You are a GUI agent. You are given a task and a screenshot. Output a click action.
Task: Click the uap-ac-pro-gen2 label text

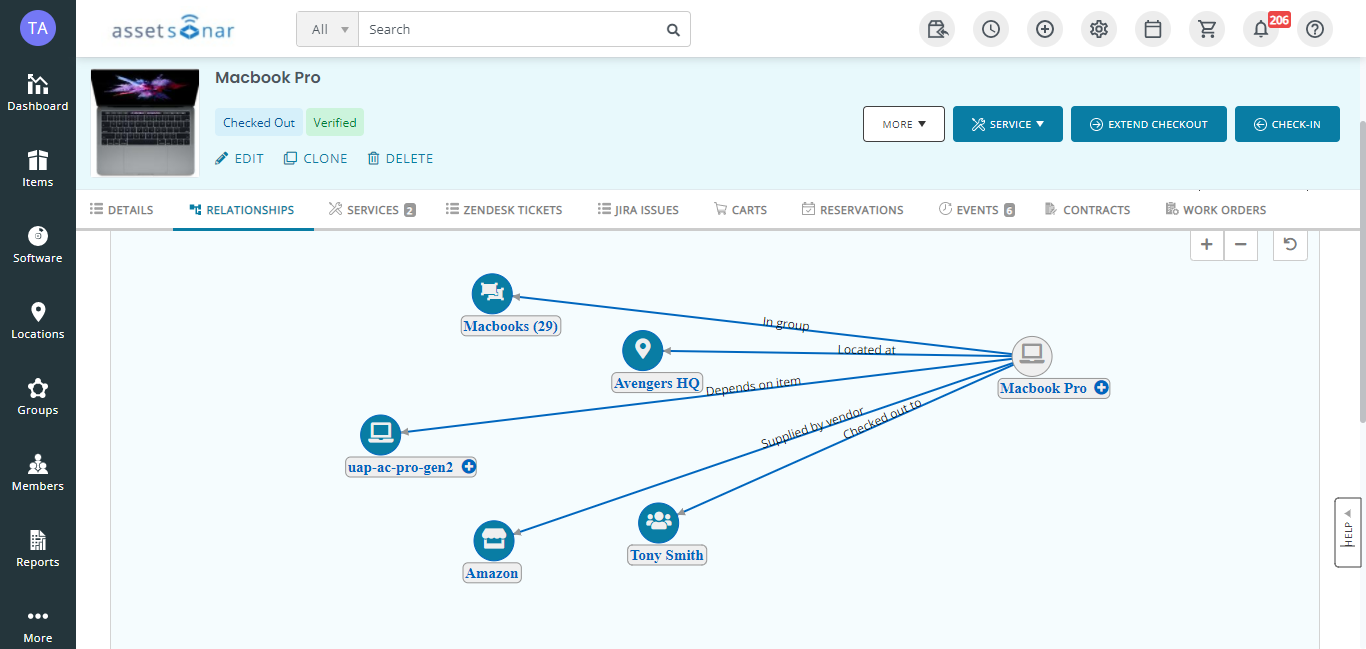(400, 467)
